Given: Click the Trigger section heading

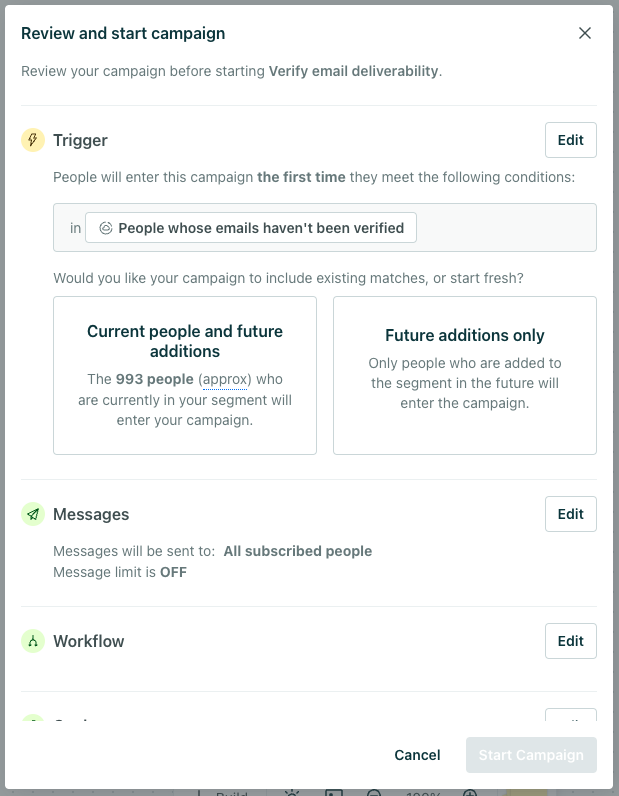Looking at the screenshot, I should [80, 140].
